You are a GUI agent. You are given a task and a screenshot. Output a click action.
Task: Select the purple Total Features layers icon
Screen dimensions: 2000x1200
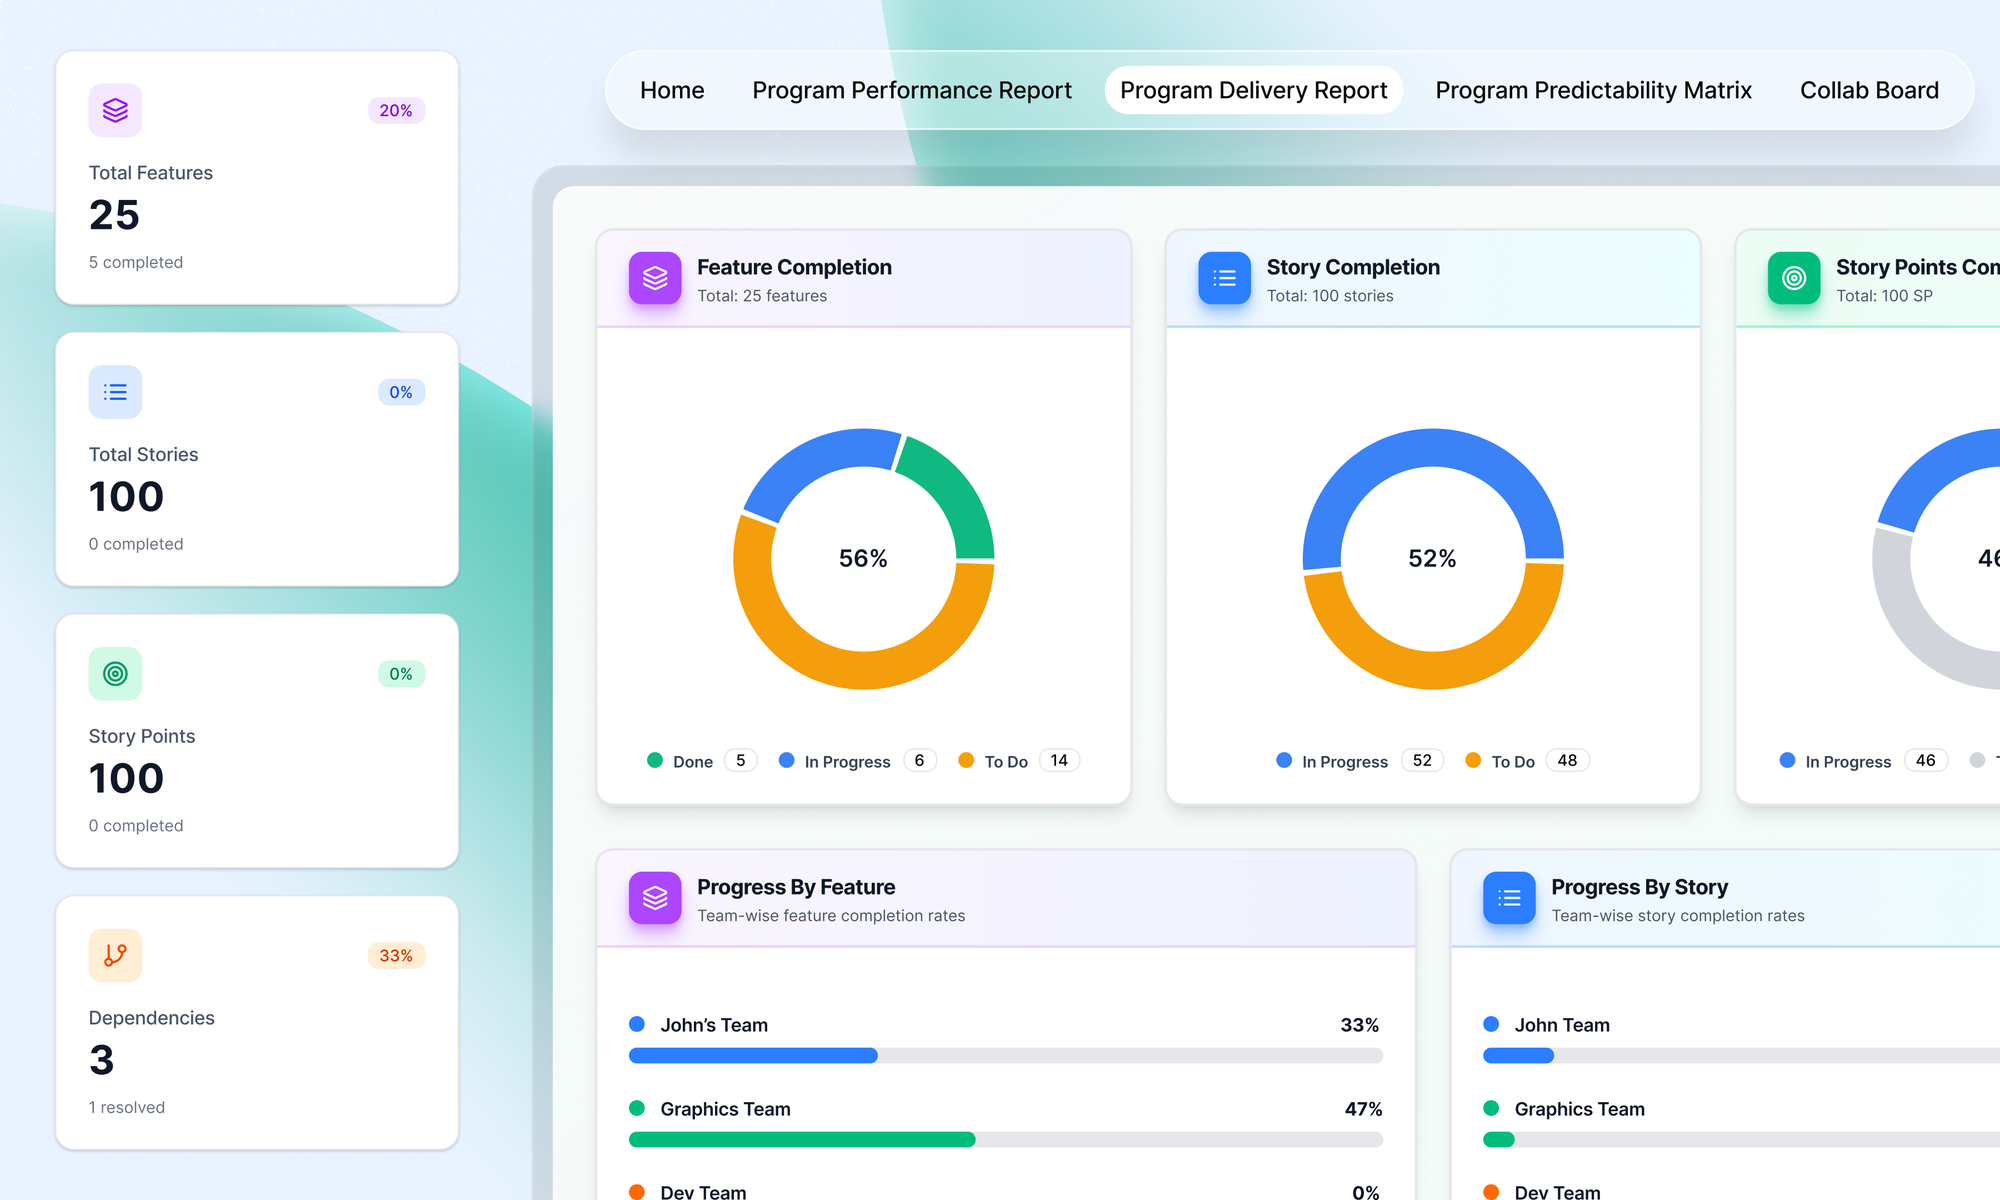click(115, 110)
